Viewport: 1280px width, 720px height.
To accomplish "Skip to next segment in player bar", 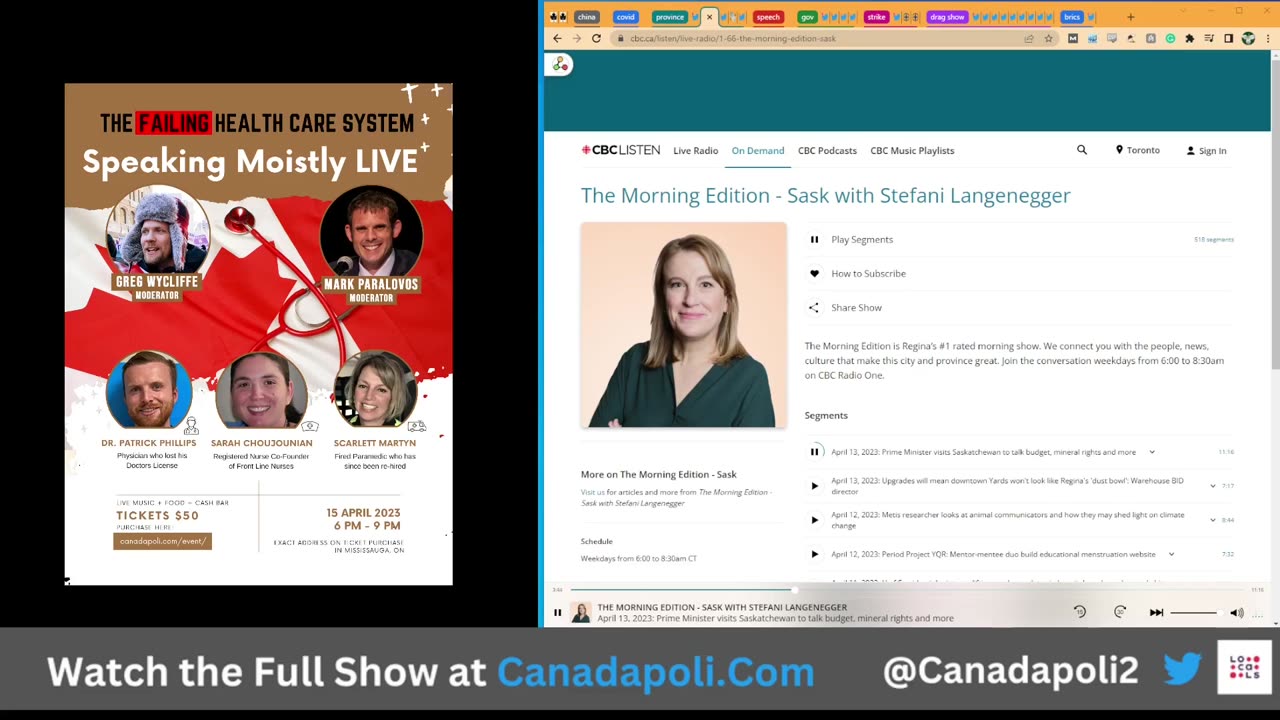I will click(1156, 613).
